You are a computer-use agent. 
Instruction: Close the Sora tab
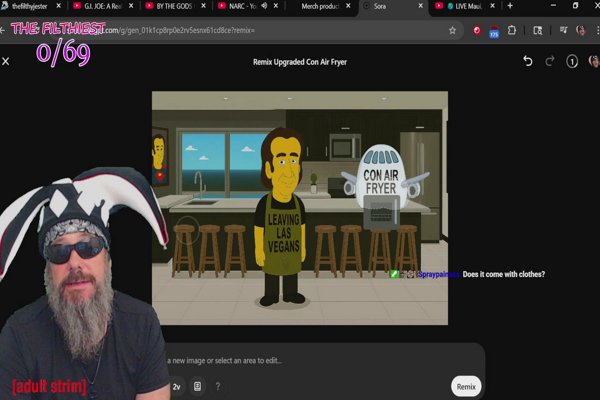pyautogui.click(x=421, y=6)
